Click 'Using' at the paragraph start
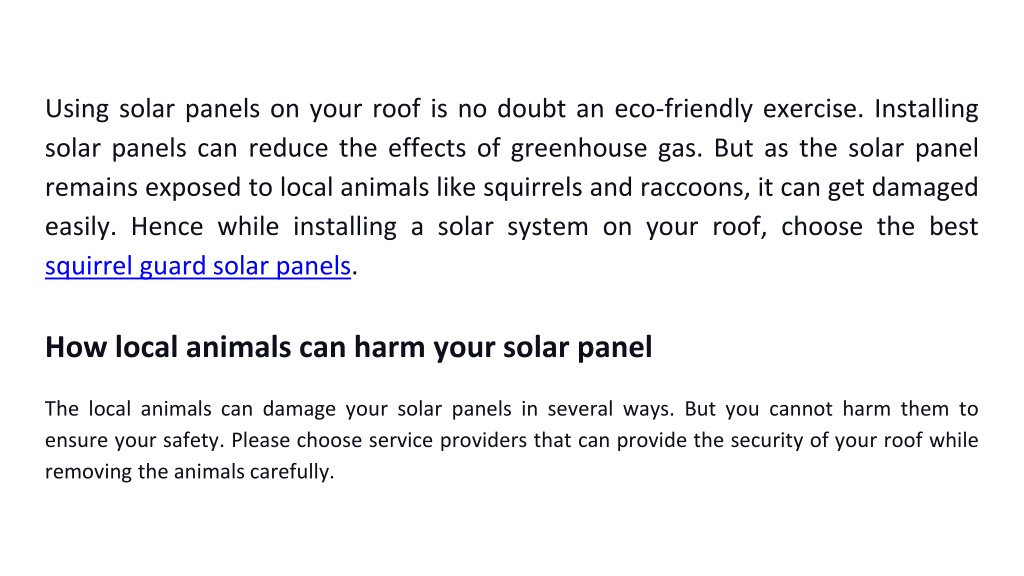This screenshot has height=576, width=1024. pos(76,109)
